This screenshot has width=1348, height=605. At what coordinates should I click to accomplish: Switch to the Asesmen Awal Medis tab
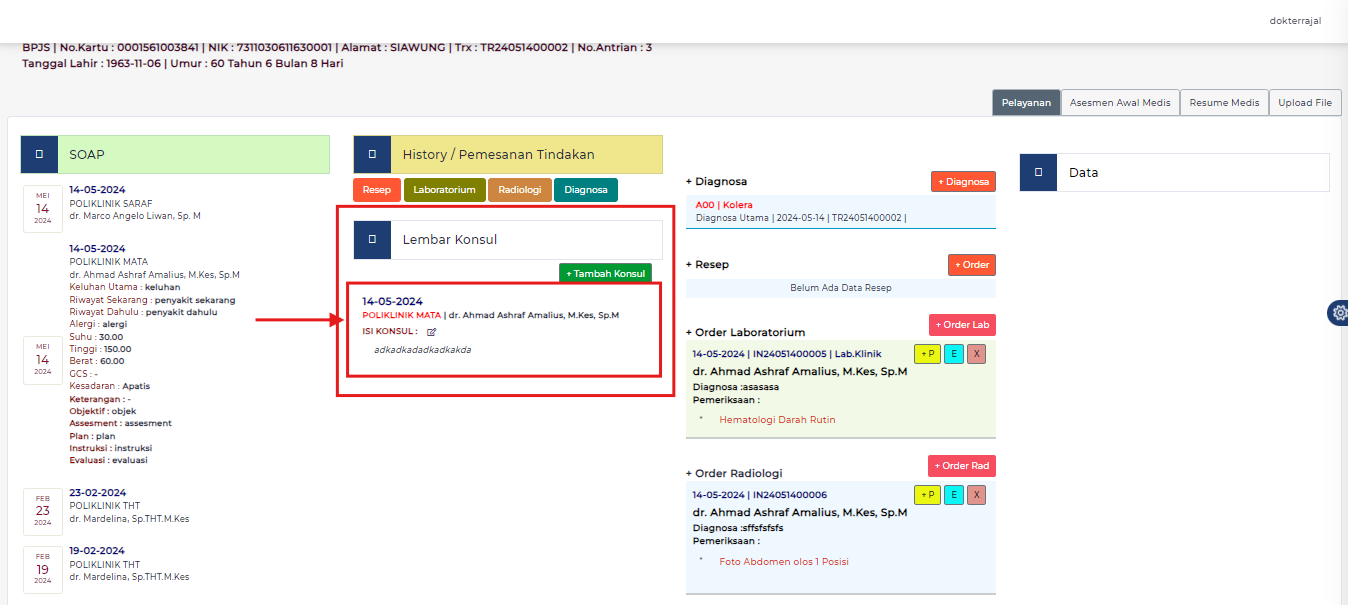[x=1119, y=102]
